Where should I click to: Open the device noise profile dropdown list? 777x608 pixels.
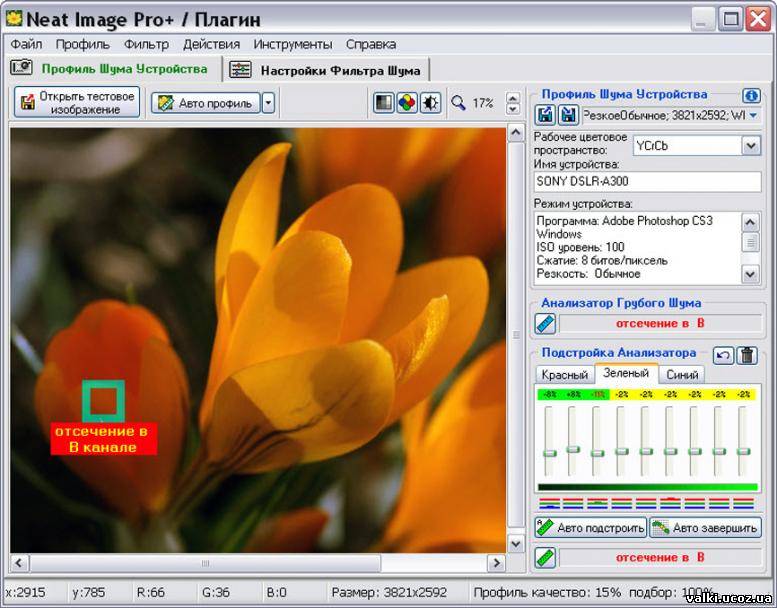coord(752,115)
